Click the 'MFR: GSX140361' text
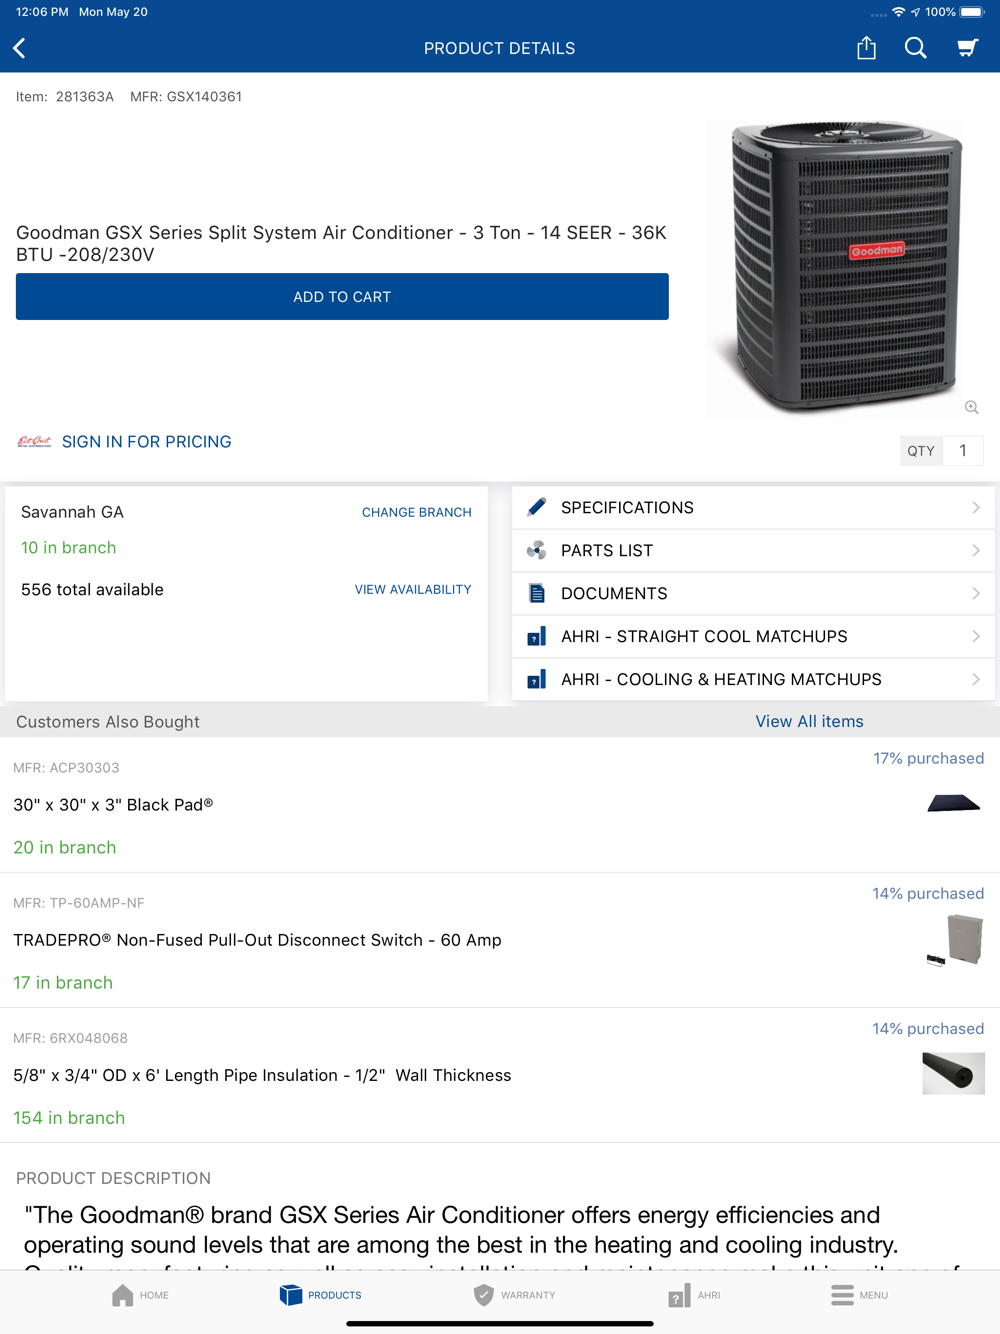 pyautogui.click(x=186, y=96)
